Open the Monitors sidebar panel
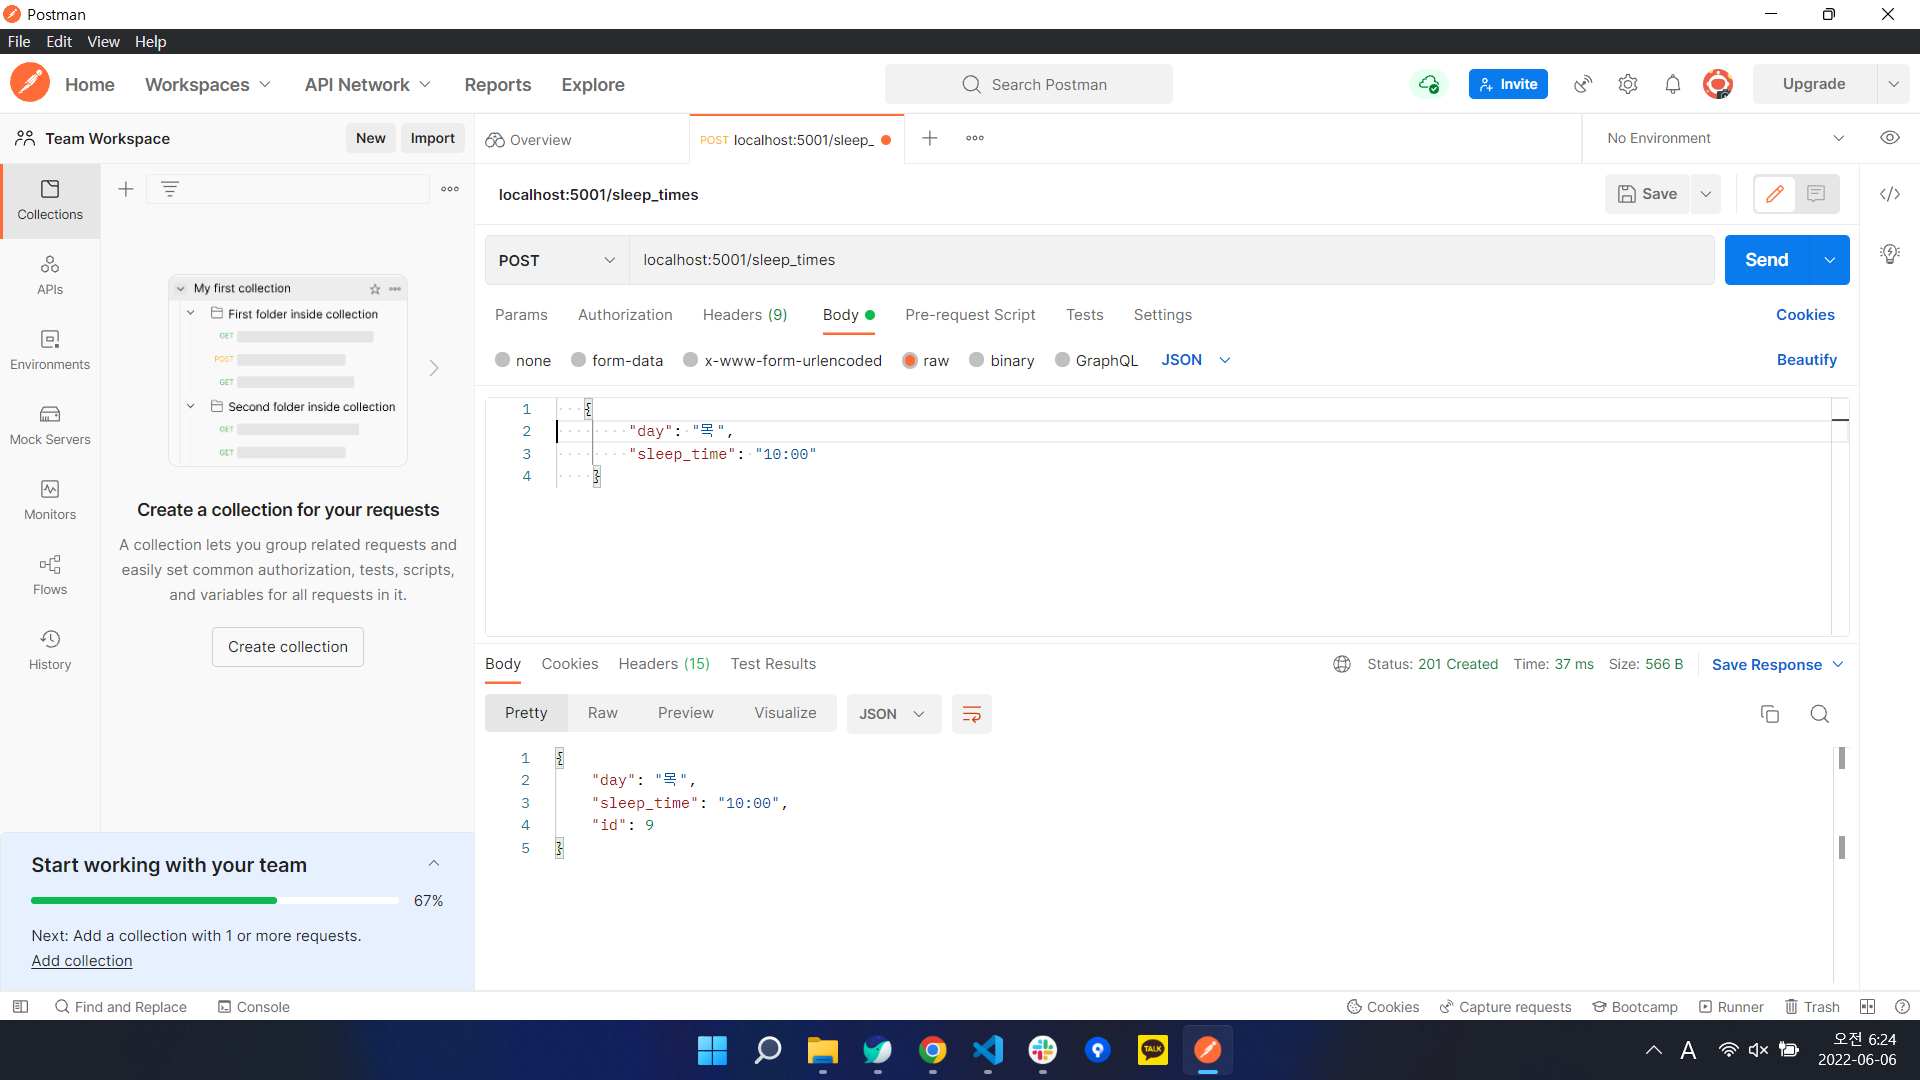This screenshot has width=1920, height=1080. [x=50, y=500]
